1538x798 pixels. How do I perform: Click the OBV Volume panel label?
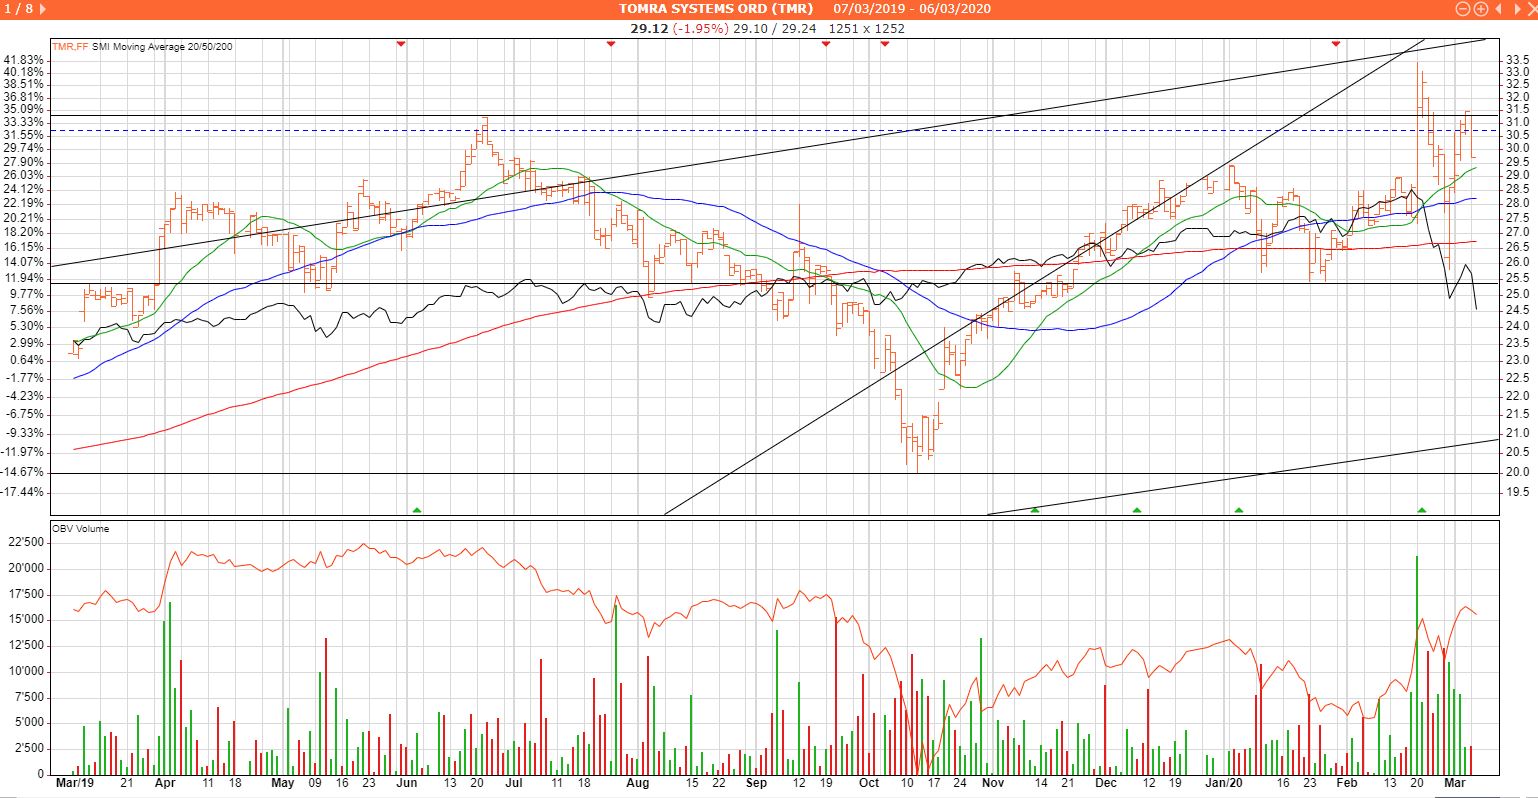(82, 529)
